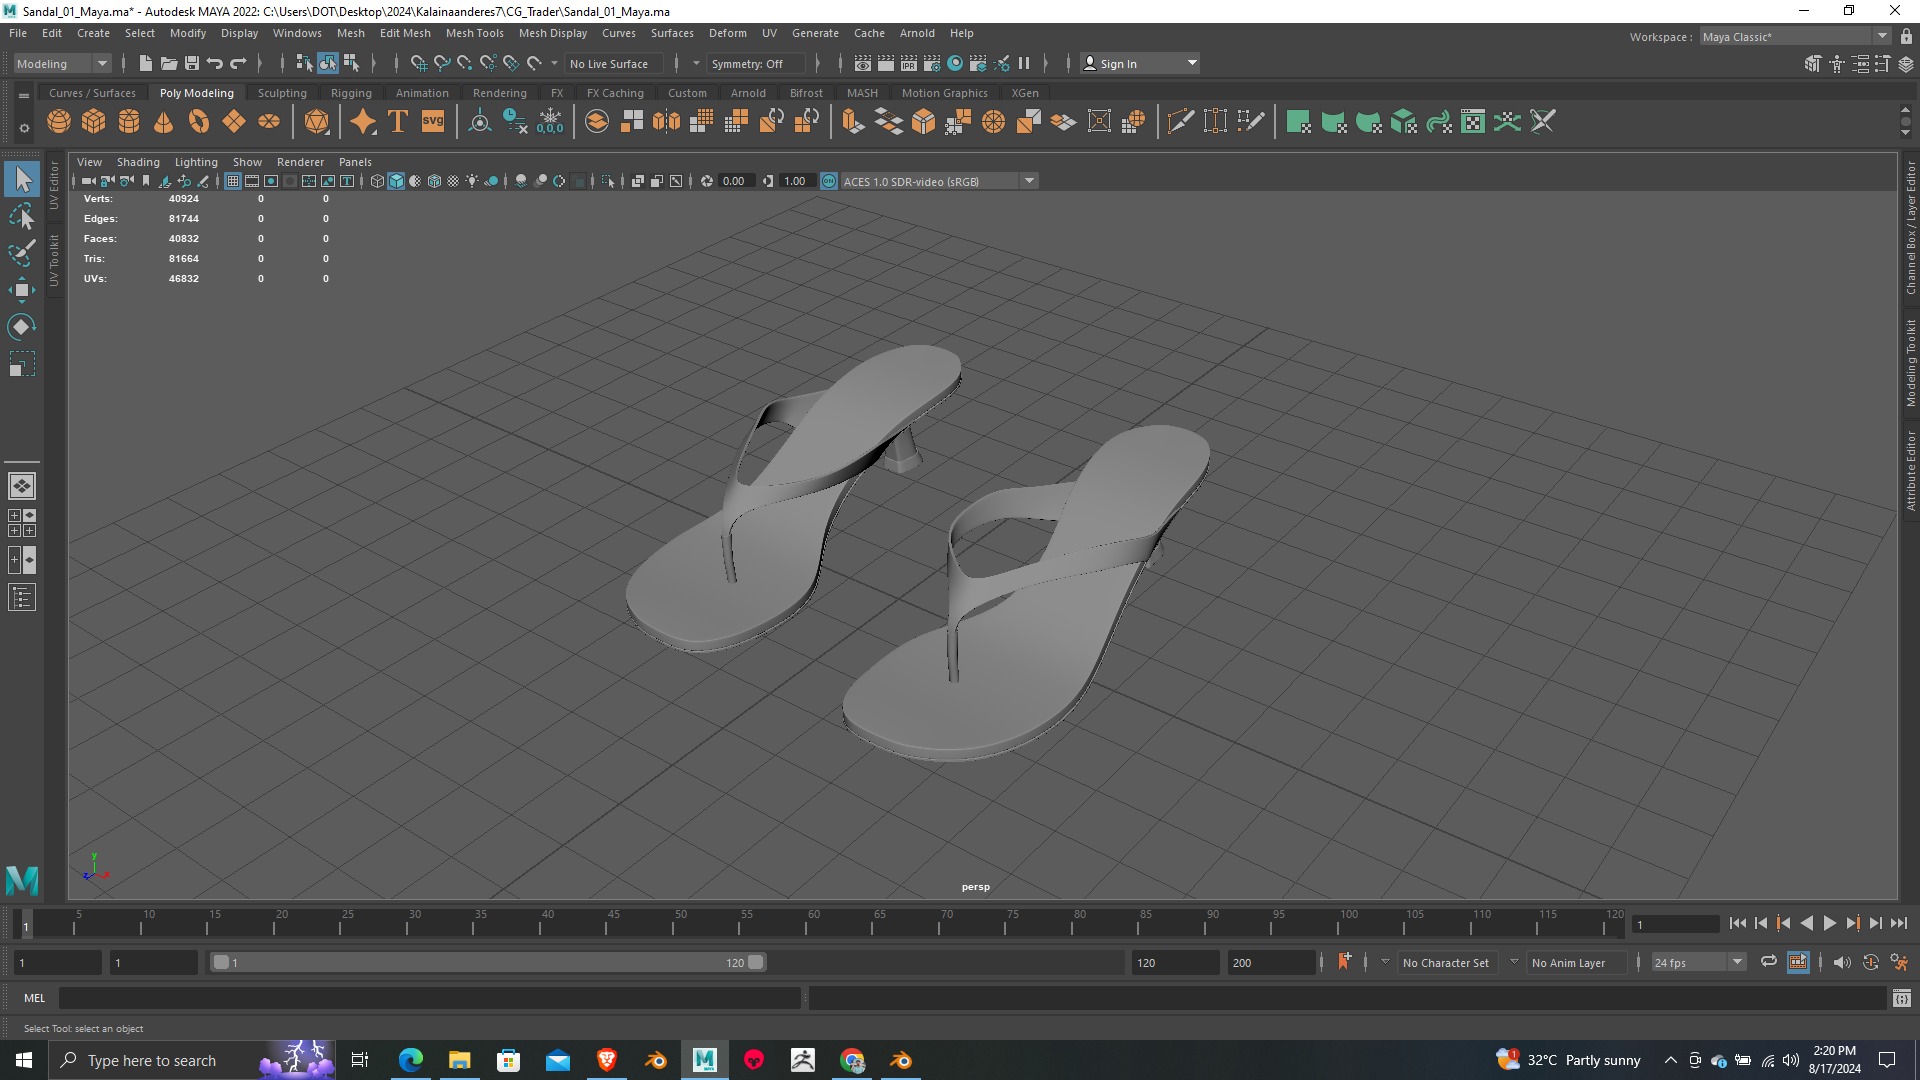The height and width of the screenshot is (1080, 1920).
Task: Switch to the Rigging shelf tab
Action: pos(351,92)
